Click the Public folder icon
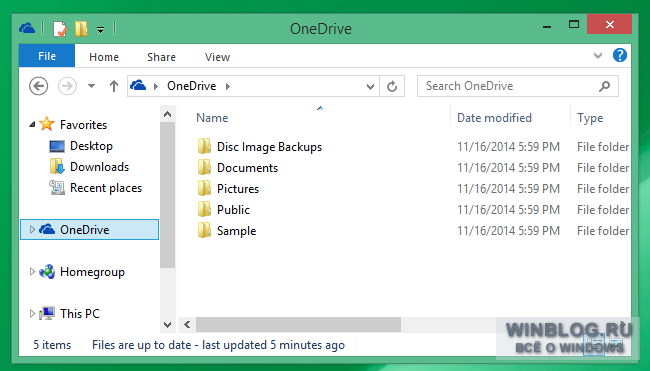650x371 pixels. tap(204, 209)
